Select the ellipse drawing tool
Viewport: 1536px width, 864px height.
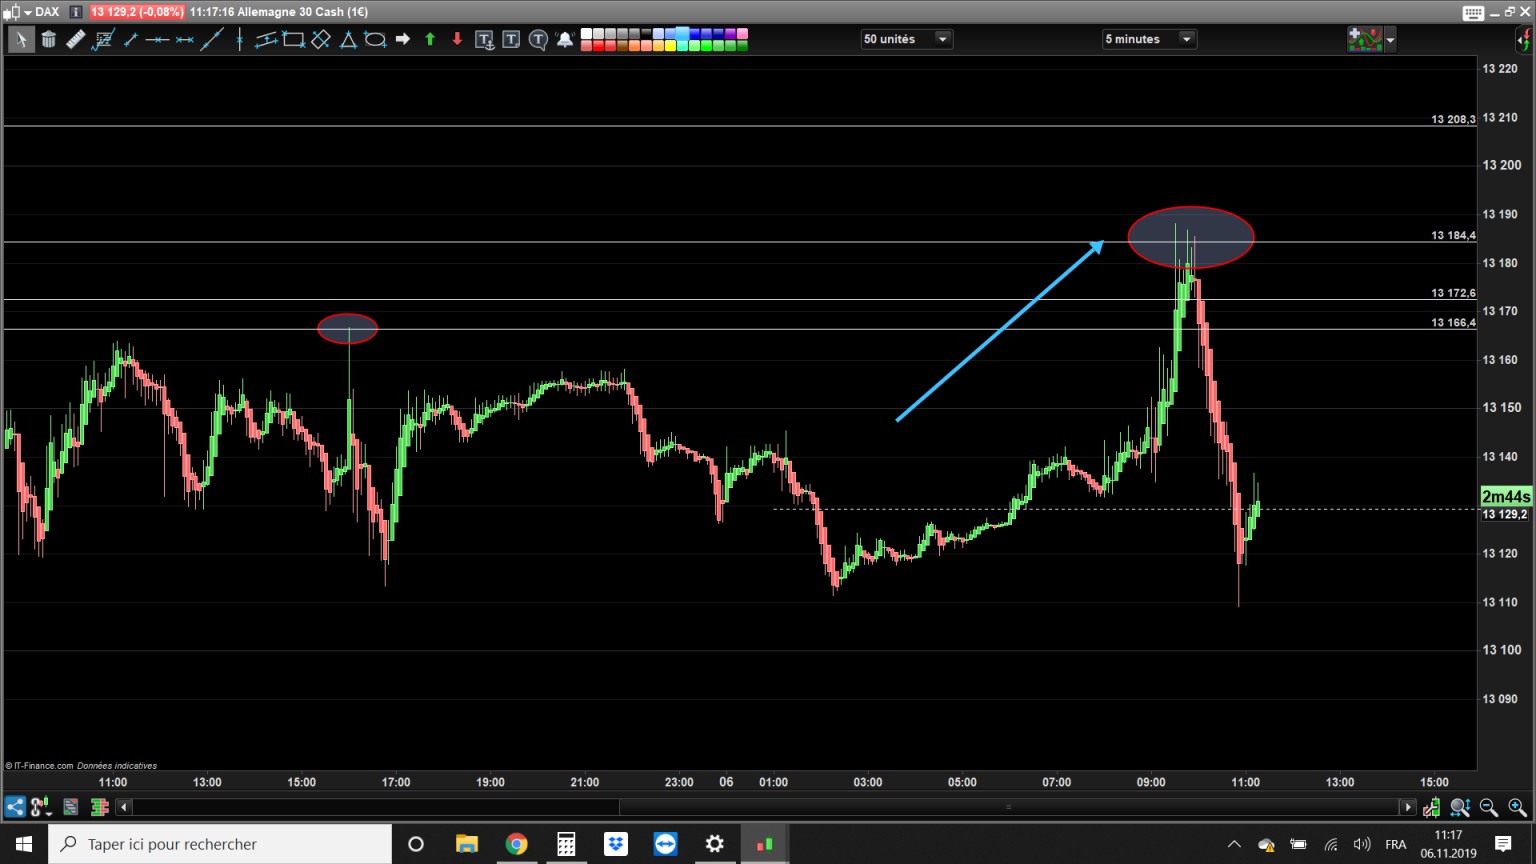pos(375,39)
